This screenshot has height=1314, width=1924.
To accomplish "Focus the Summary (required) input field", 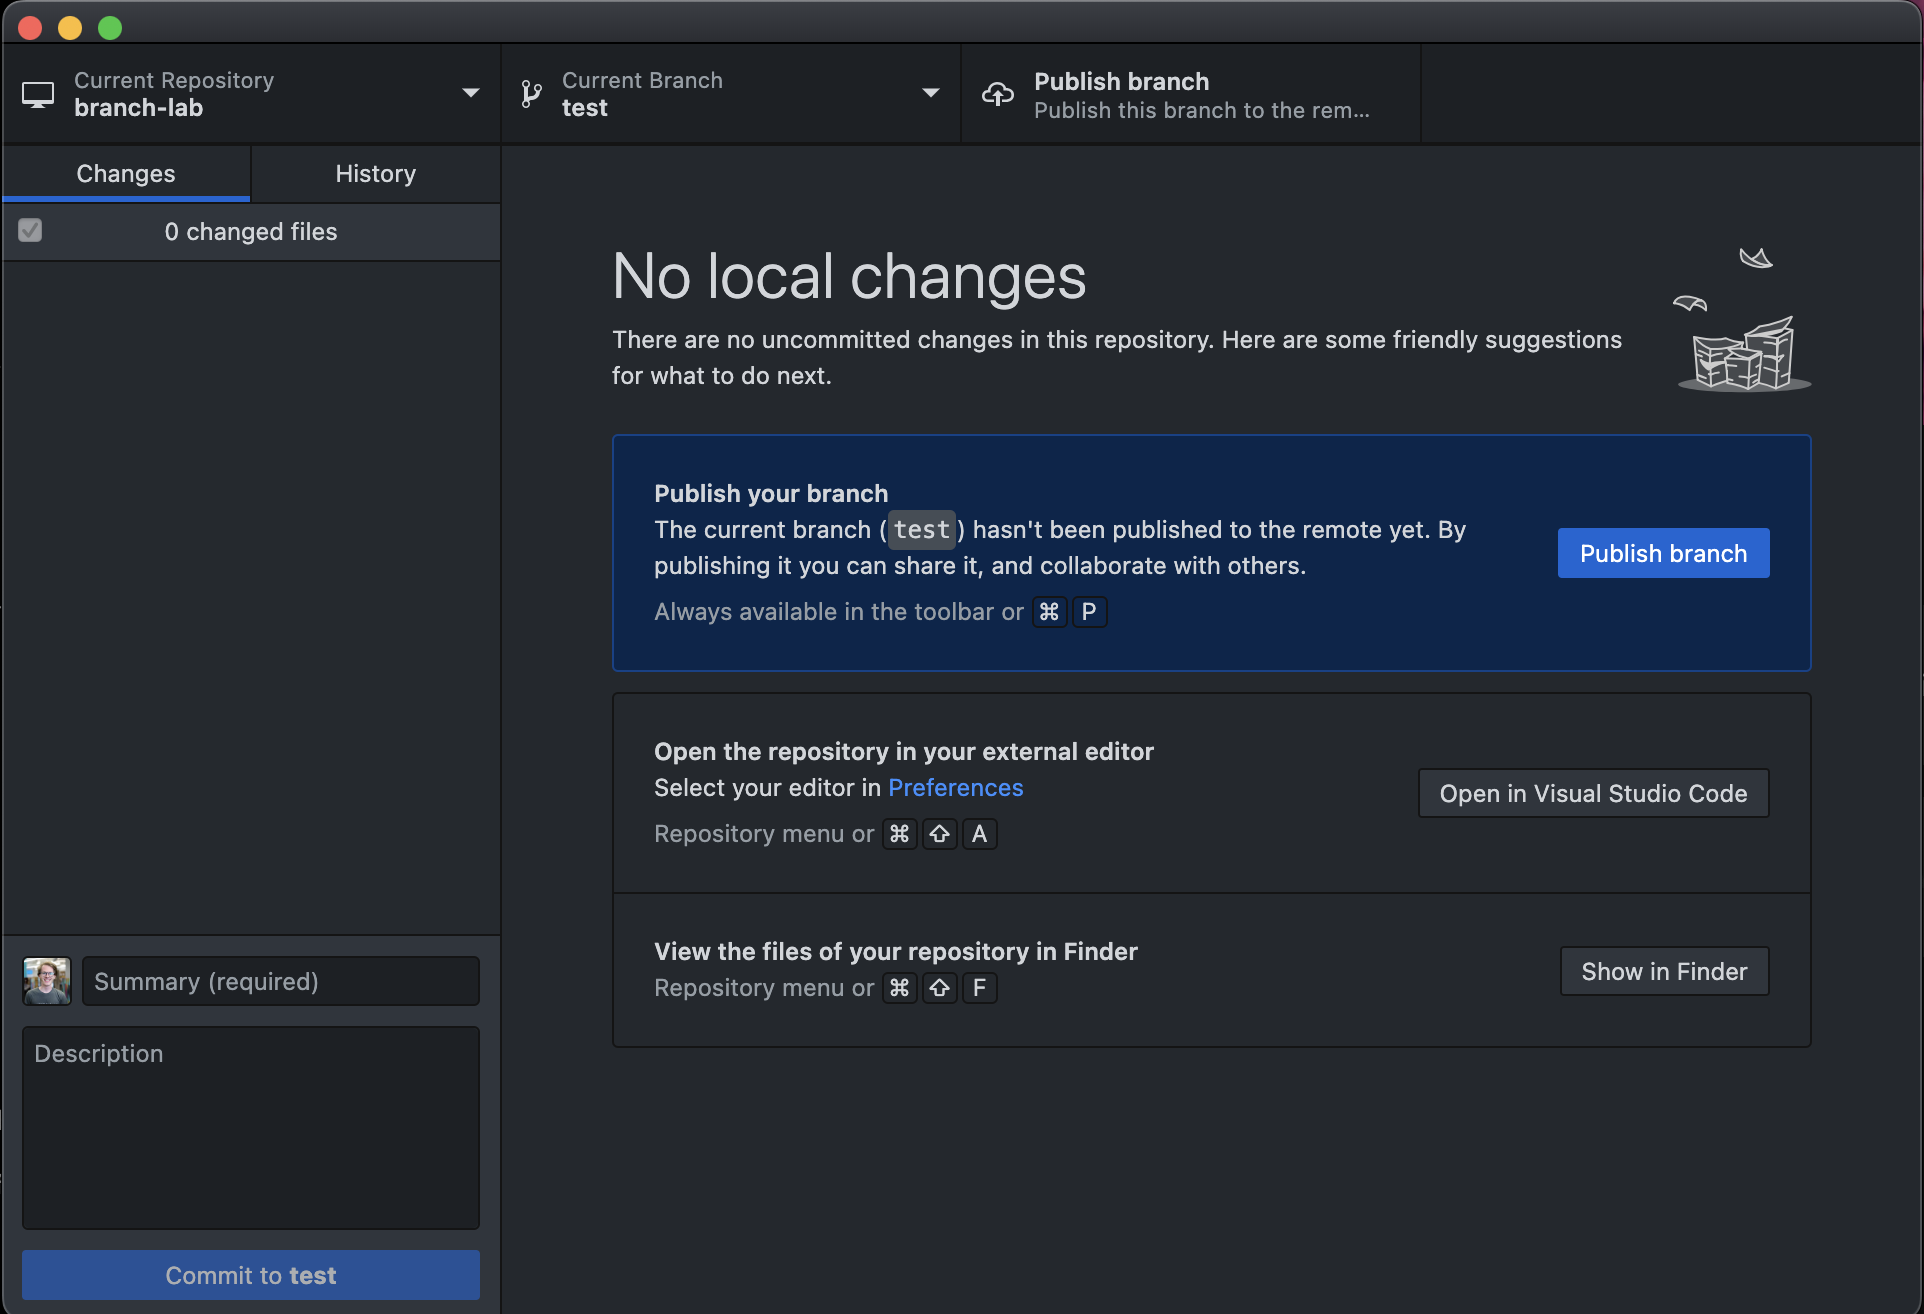I will pos(280,981).
